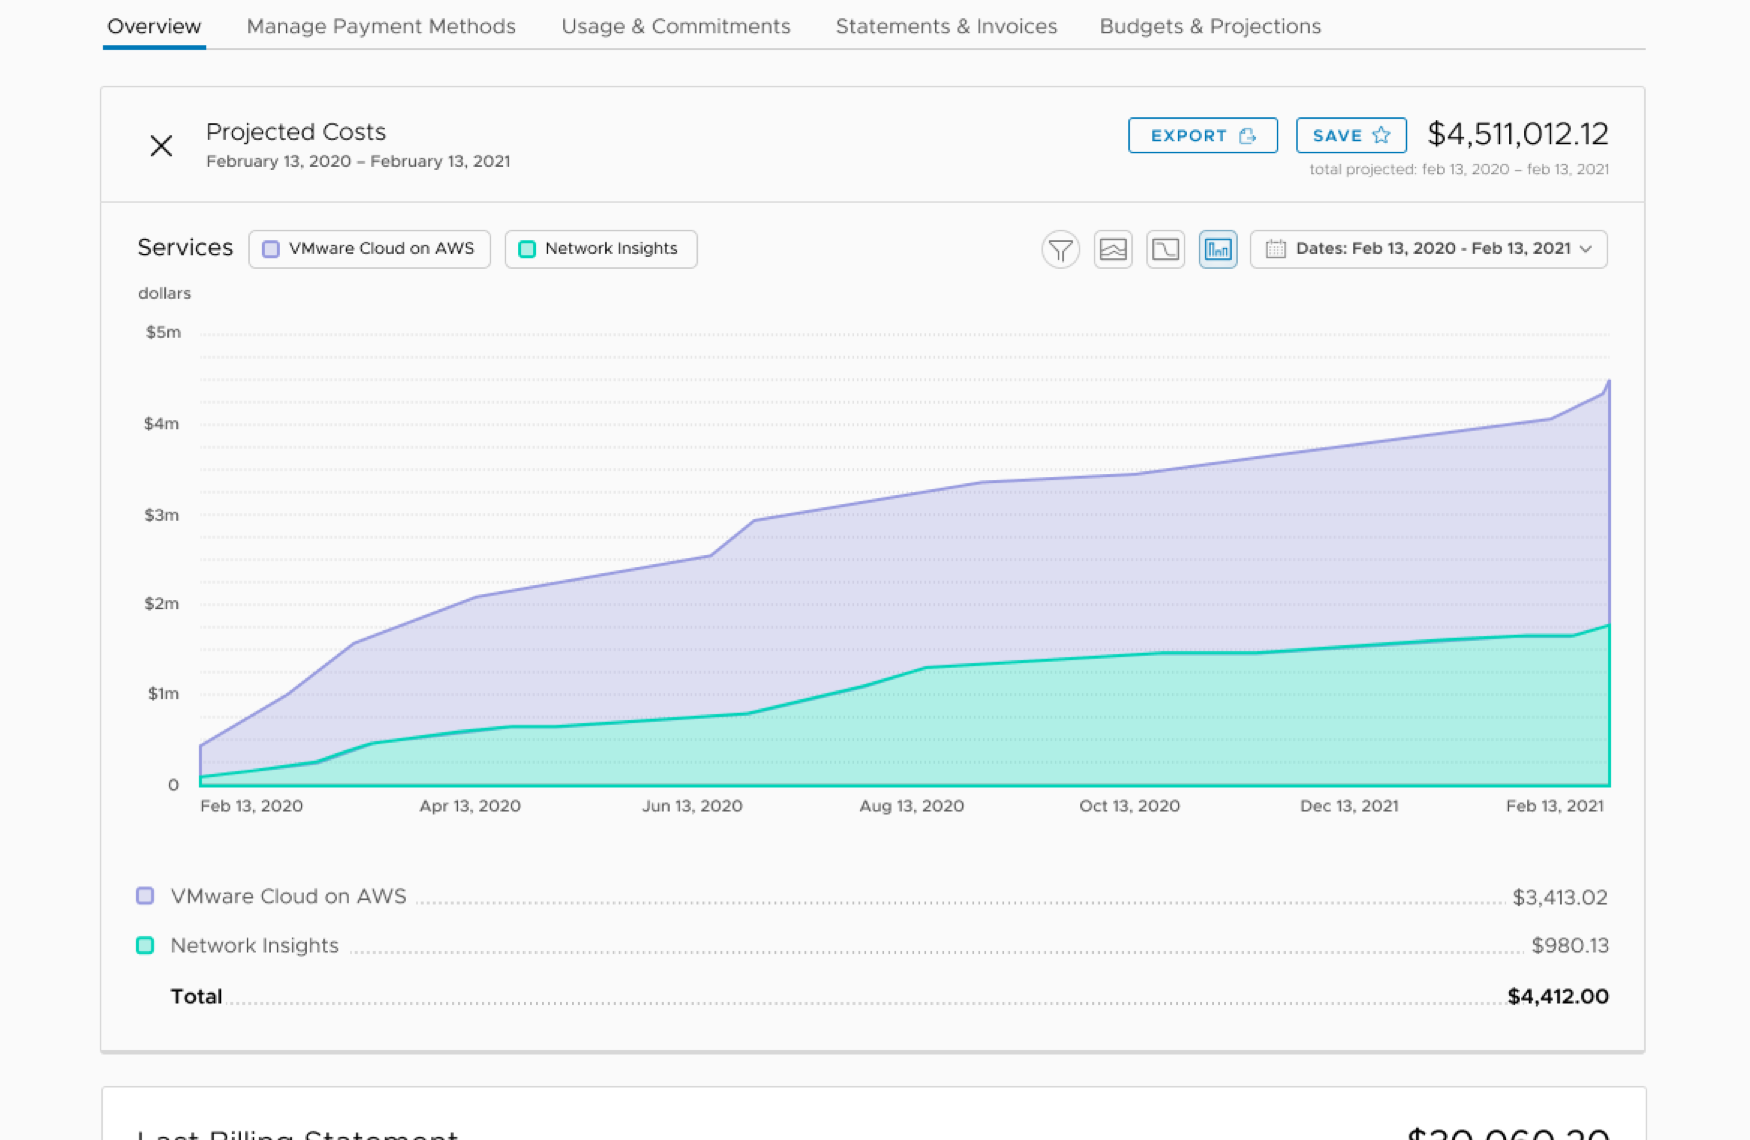This screenshot has width=1750, height=1140.
Task: Click the Jun 13, 2020 axis label
Action: point(692,806)
